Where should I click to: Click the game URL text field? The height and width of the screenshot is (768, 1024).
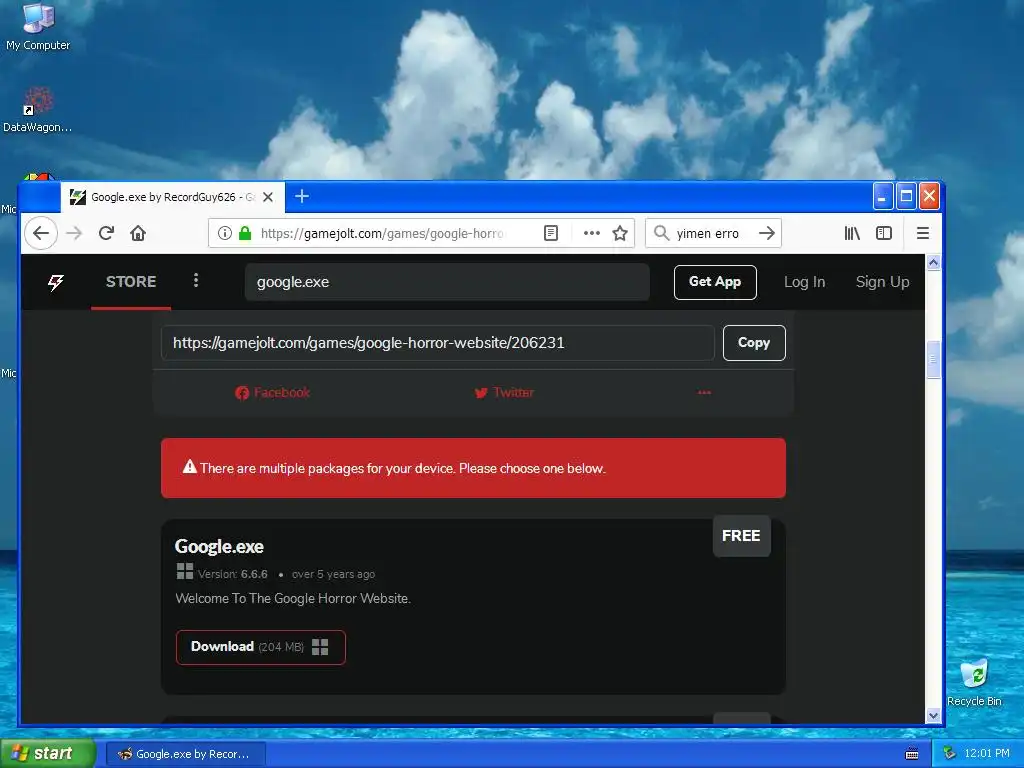438,343
